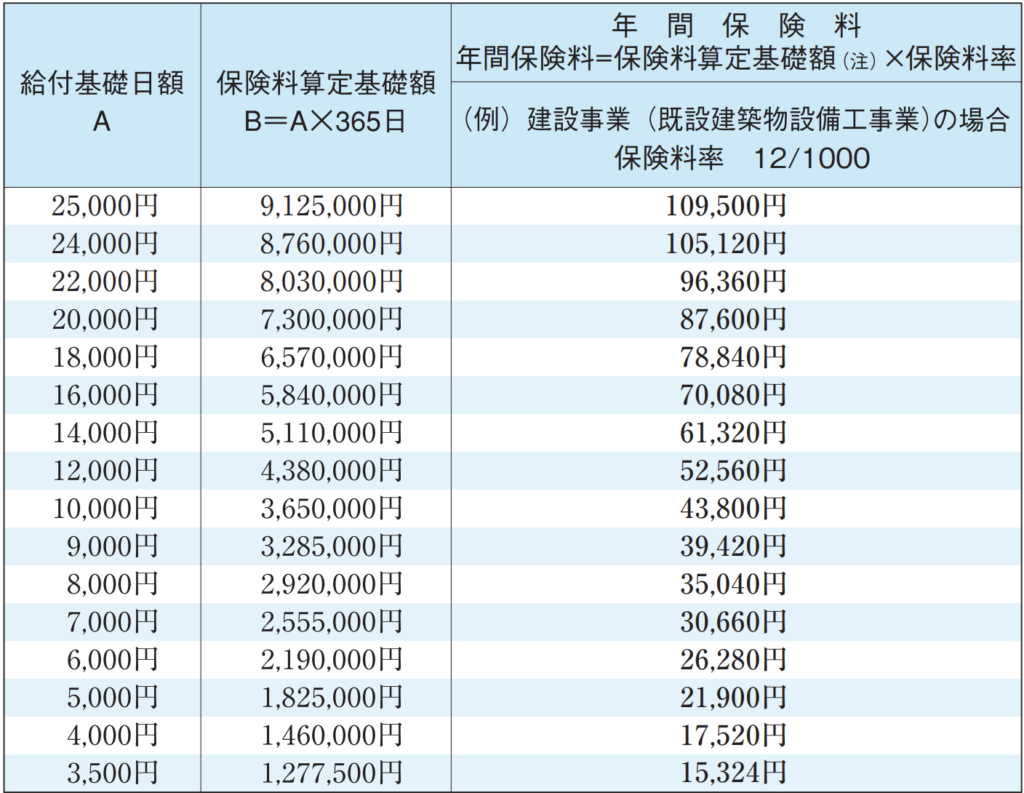Pick the 35,040円 annual premium value

pyautogui.click(x=733, y=585)
